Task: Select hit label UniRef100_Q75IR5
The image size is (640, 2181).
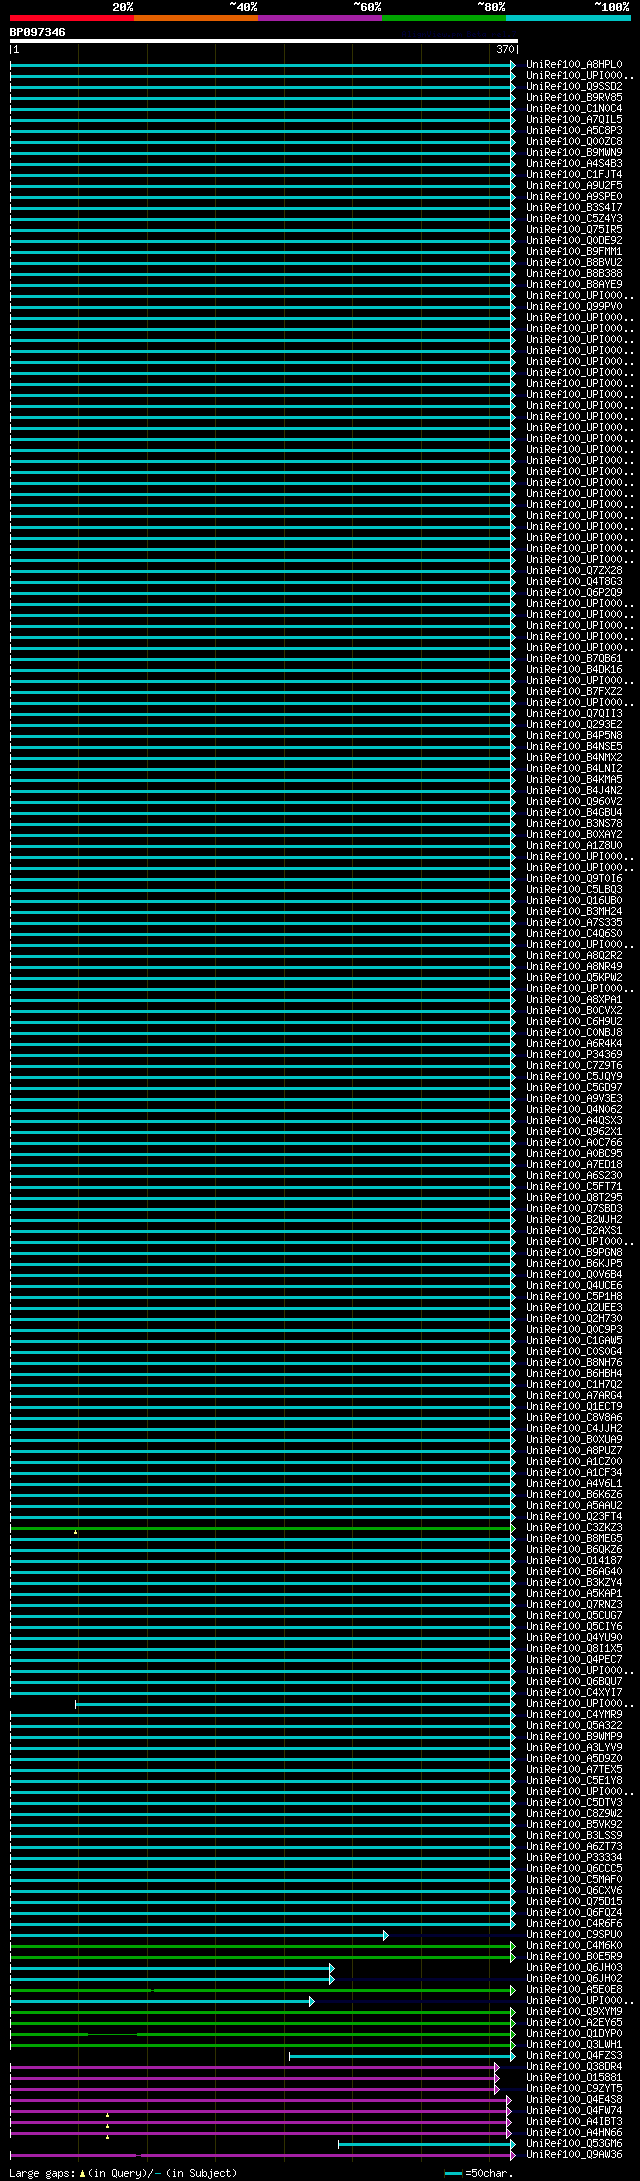Action: (574, 230)
